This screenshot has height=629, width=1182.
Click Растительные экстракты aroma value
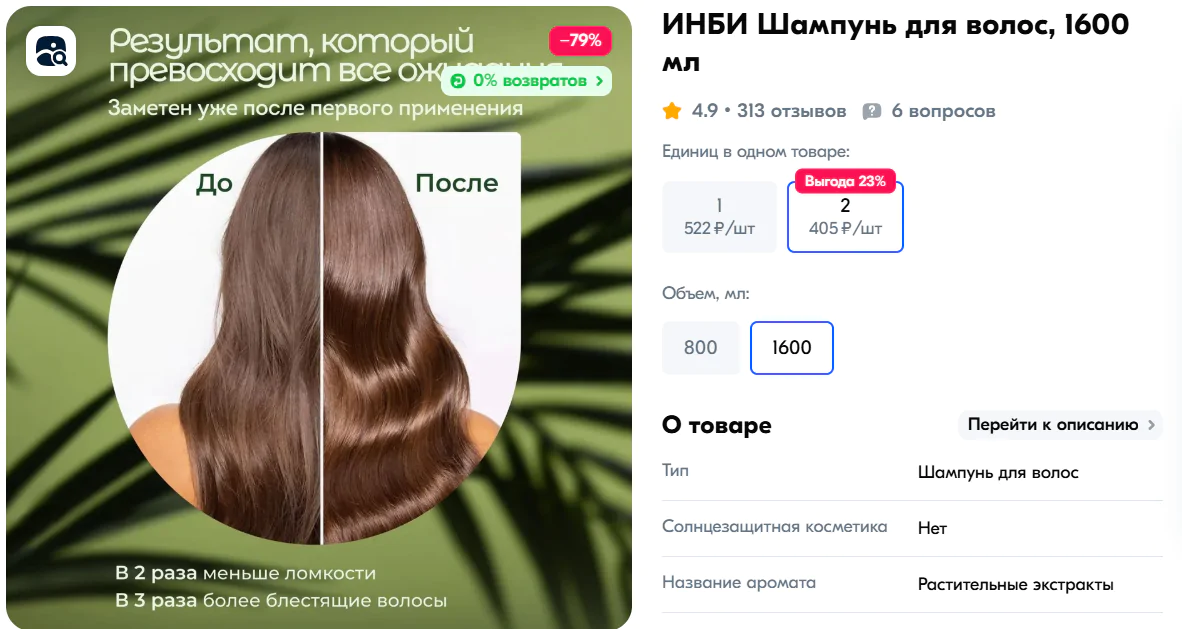[x=1015, y=585]
